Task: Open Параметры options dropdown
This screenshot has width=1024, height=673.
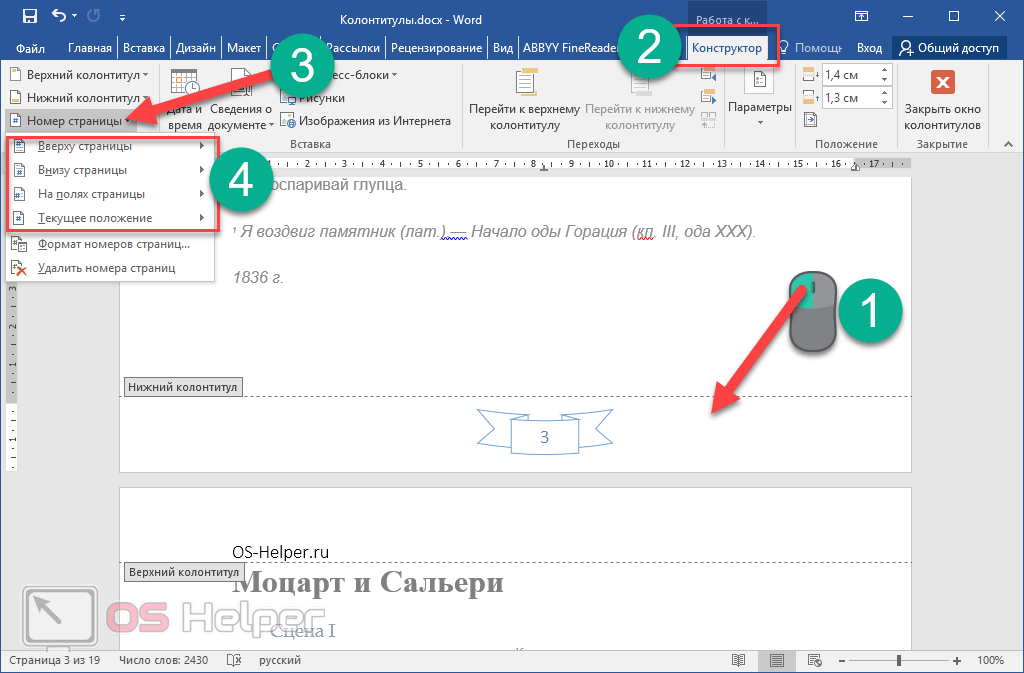Action: (x=759, y=108)
